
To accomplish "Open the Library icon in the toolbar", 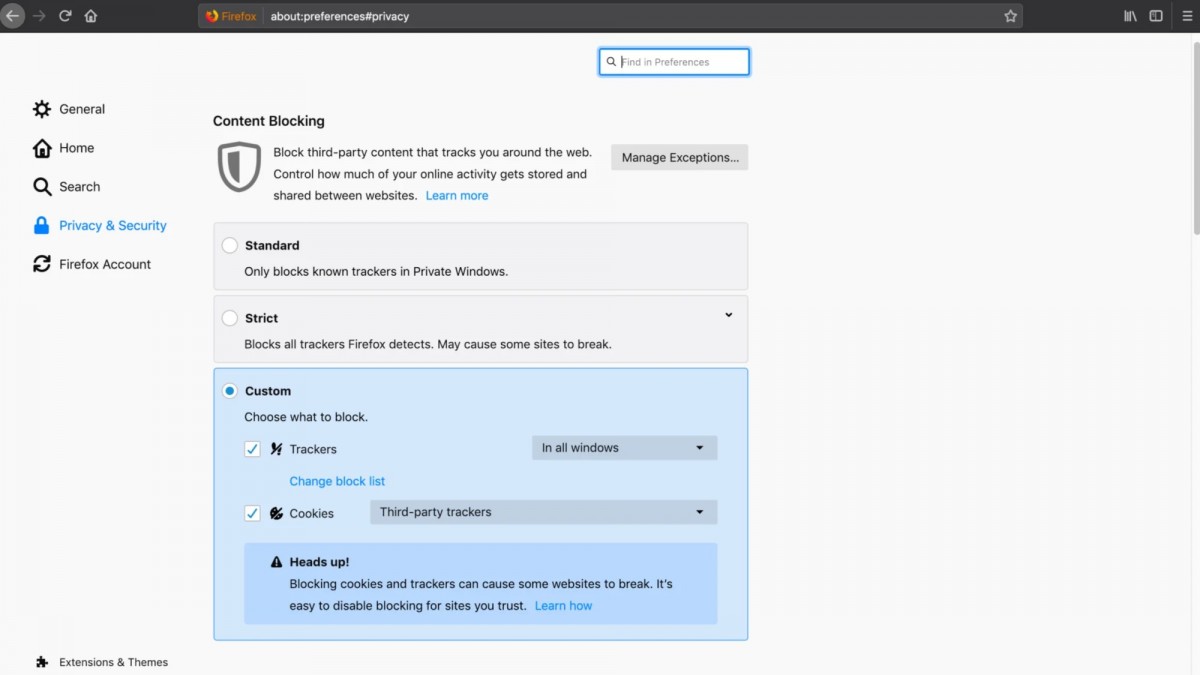I will click(x=1130, y=16).
